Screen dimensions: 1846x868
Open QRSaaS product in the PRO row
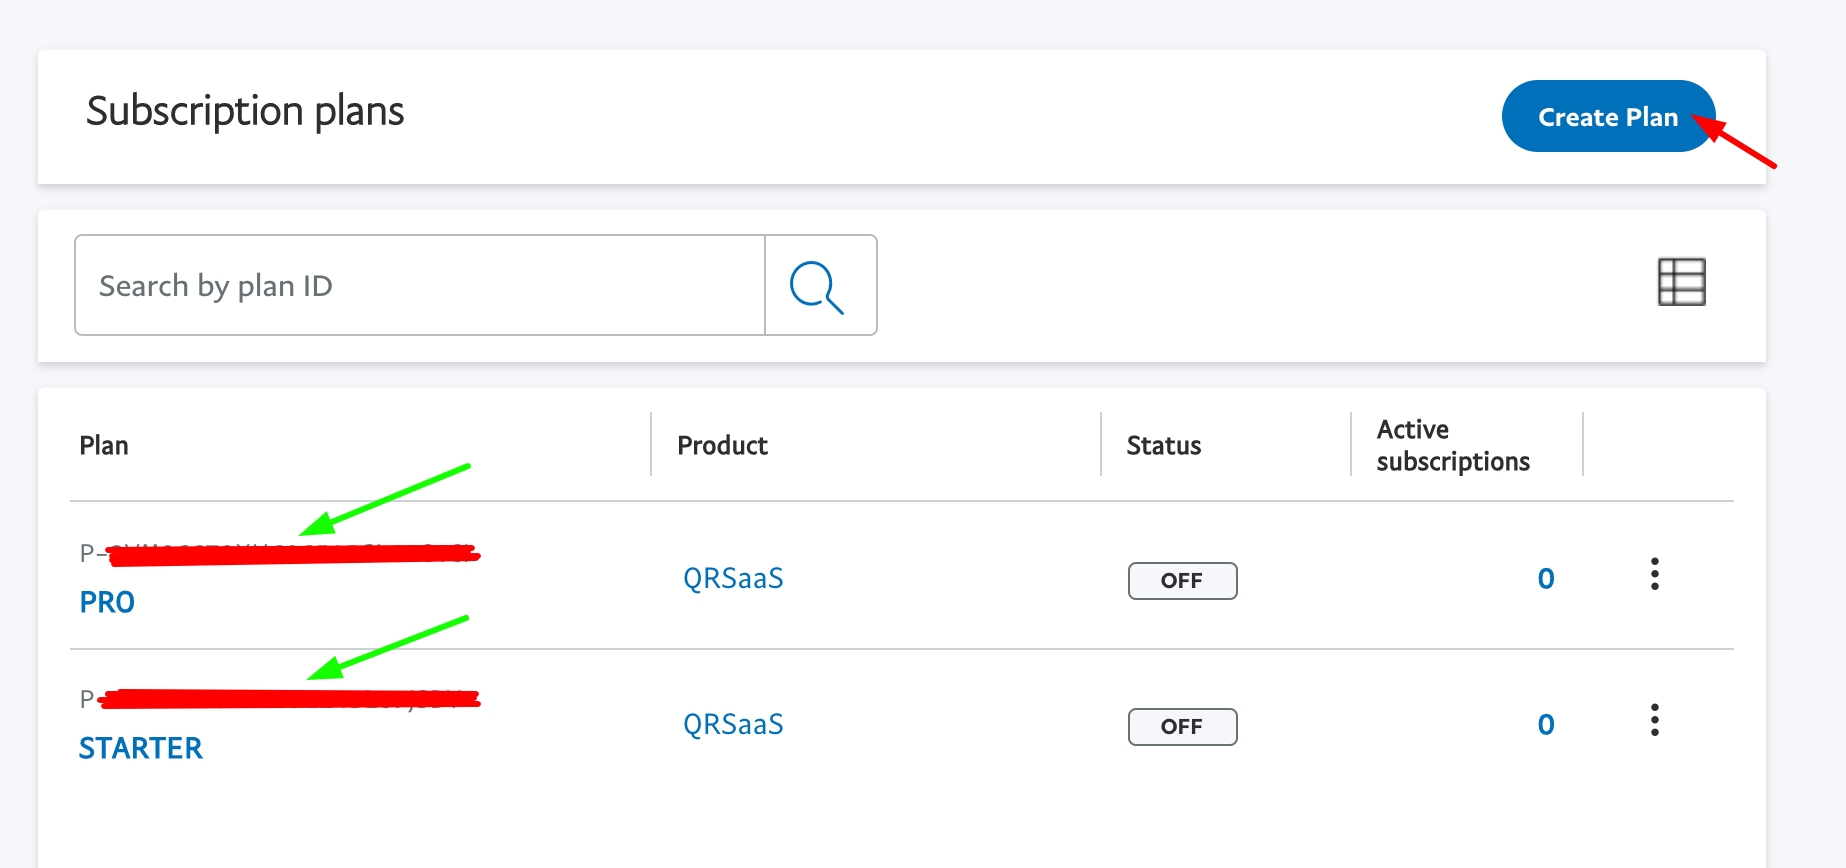pyautogui.click(x=733, y=578)
